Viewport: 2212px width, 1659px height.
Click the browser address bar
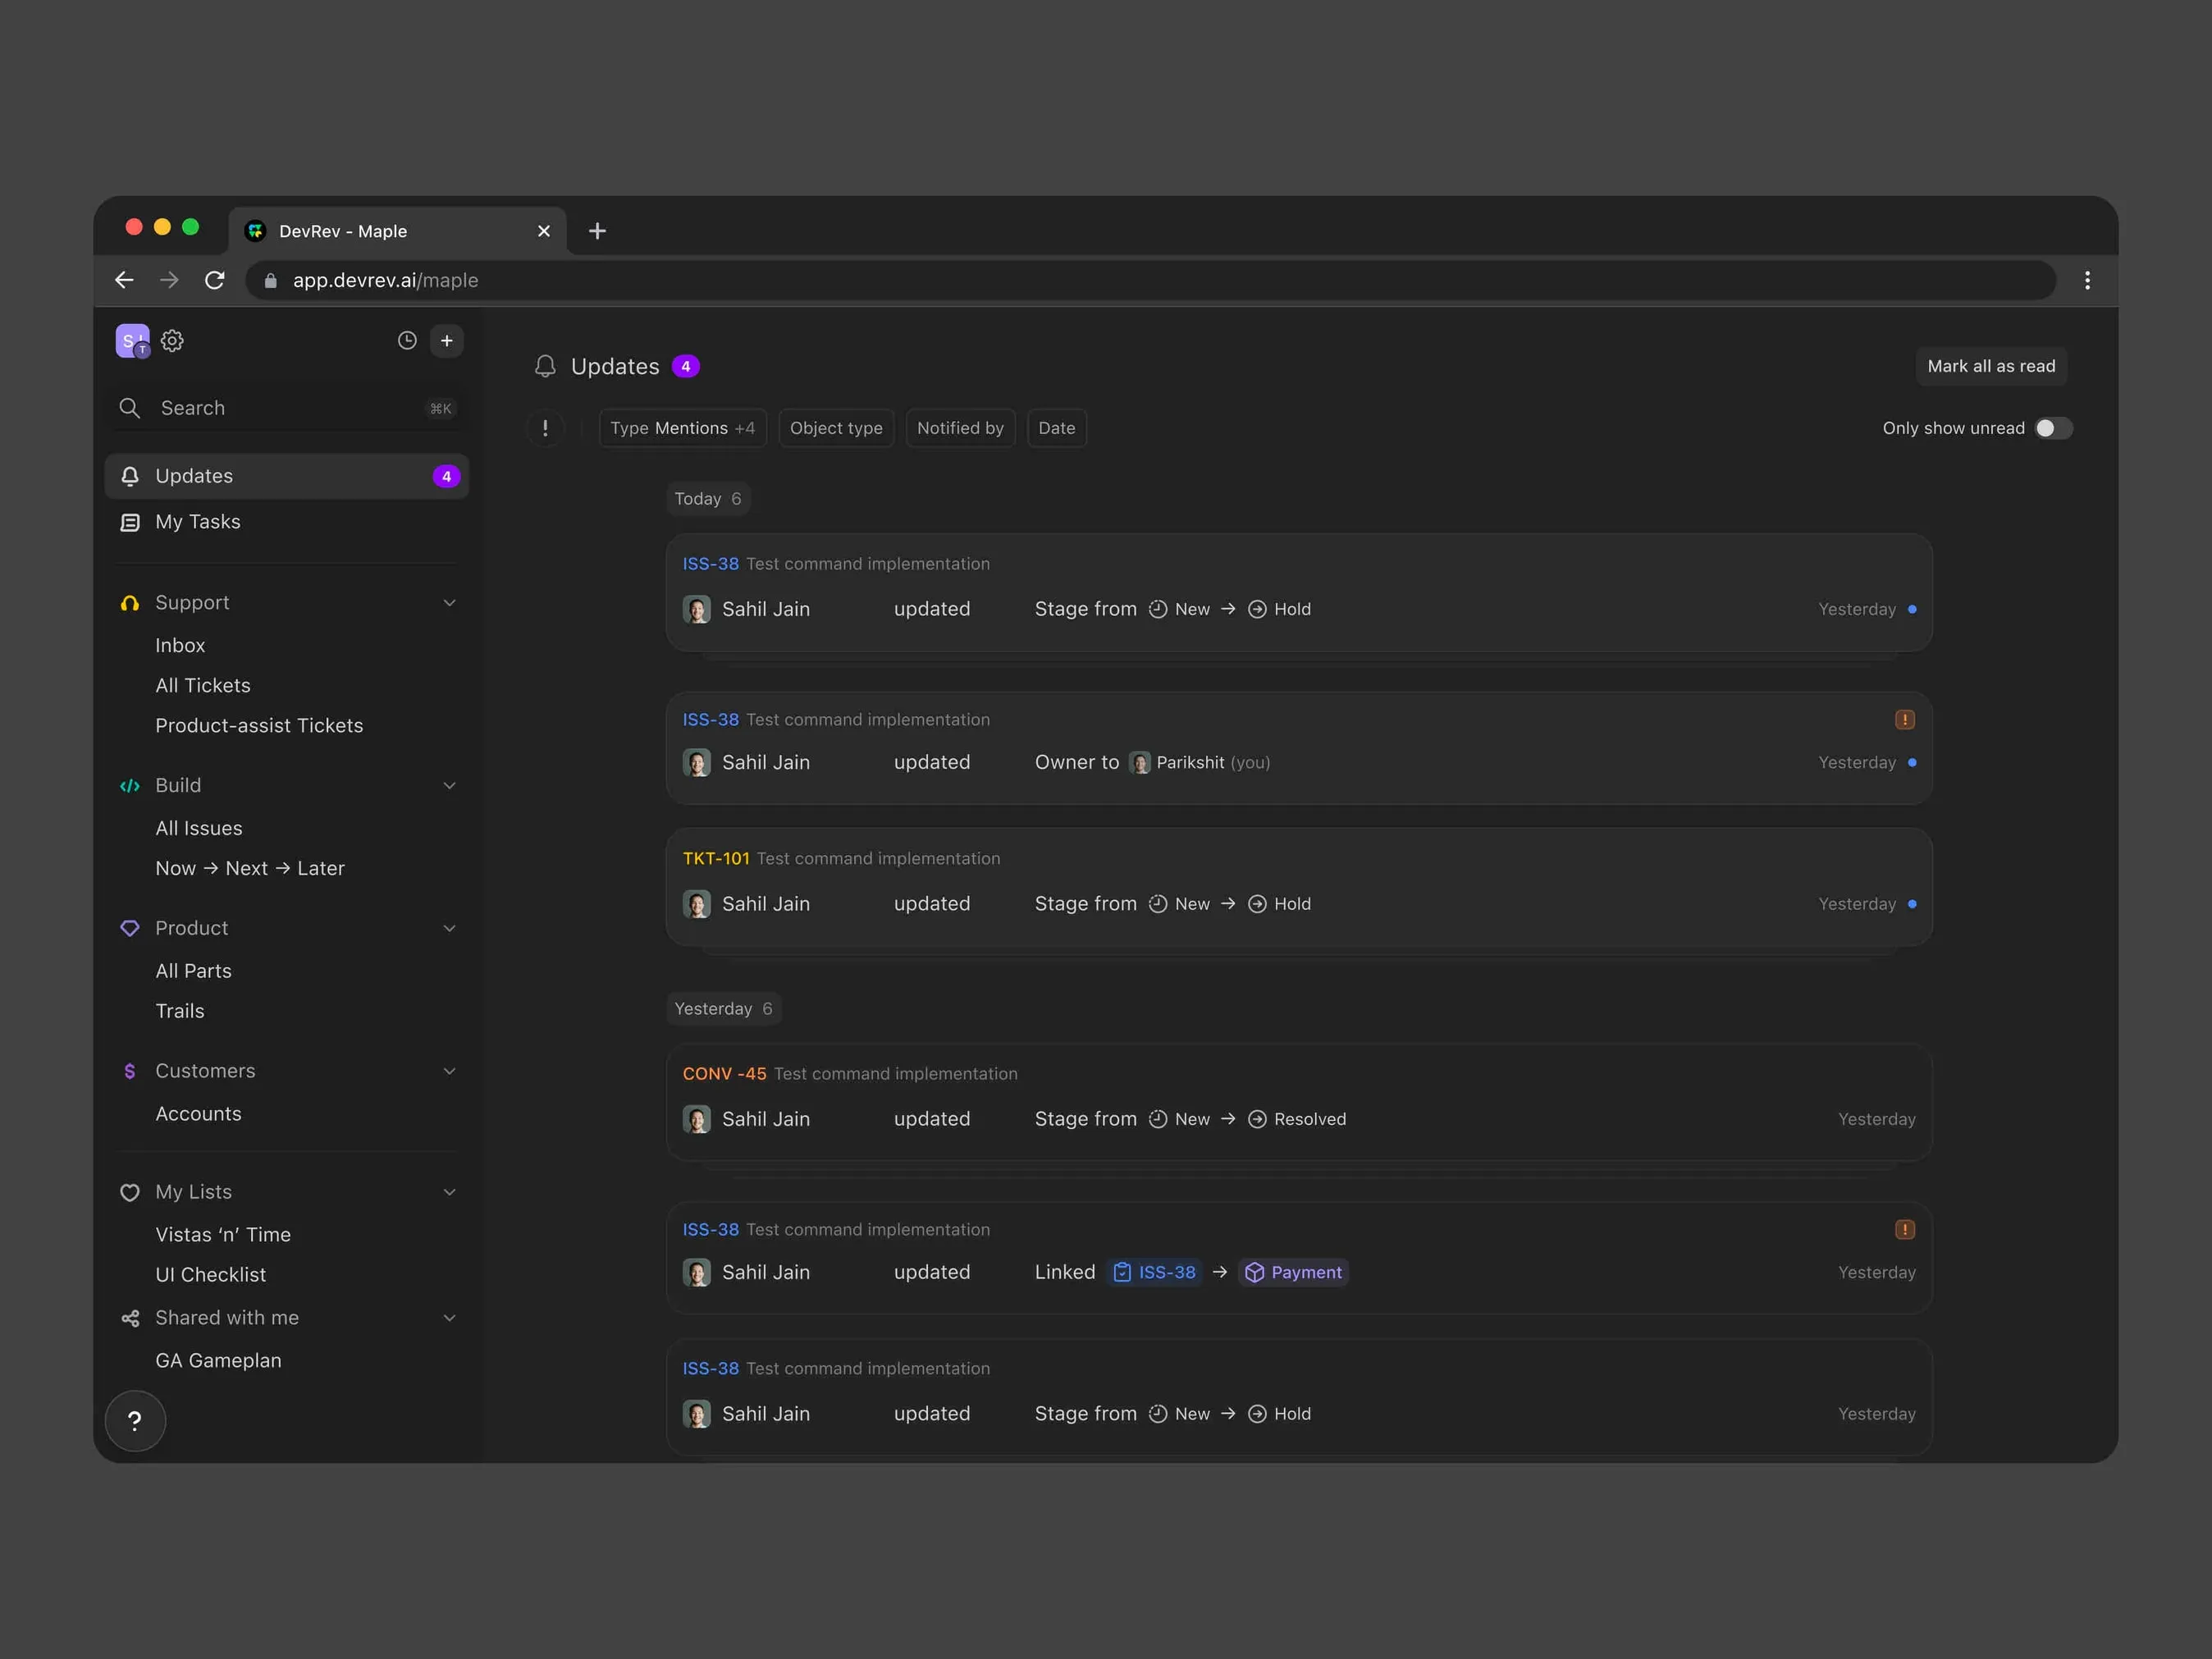point(1150,280)
